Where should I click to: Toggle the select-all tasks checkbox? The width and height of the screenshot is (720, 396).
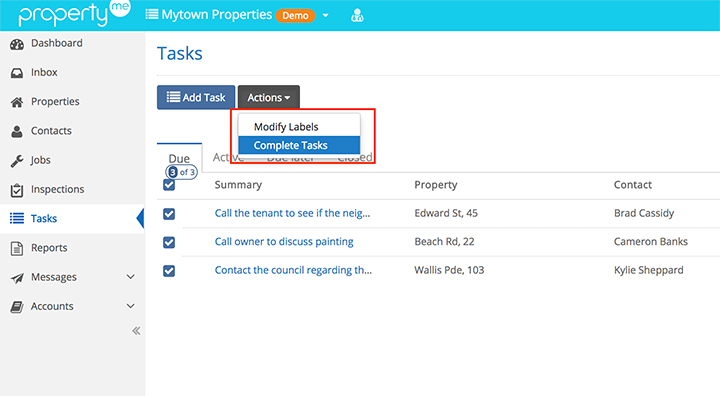(x=169, y=185)
